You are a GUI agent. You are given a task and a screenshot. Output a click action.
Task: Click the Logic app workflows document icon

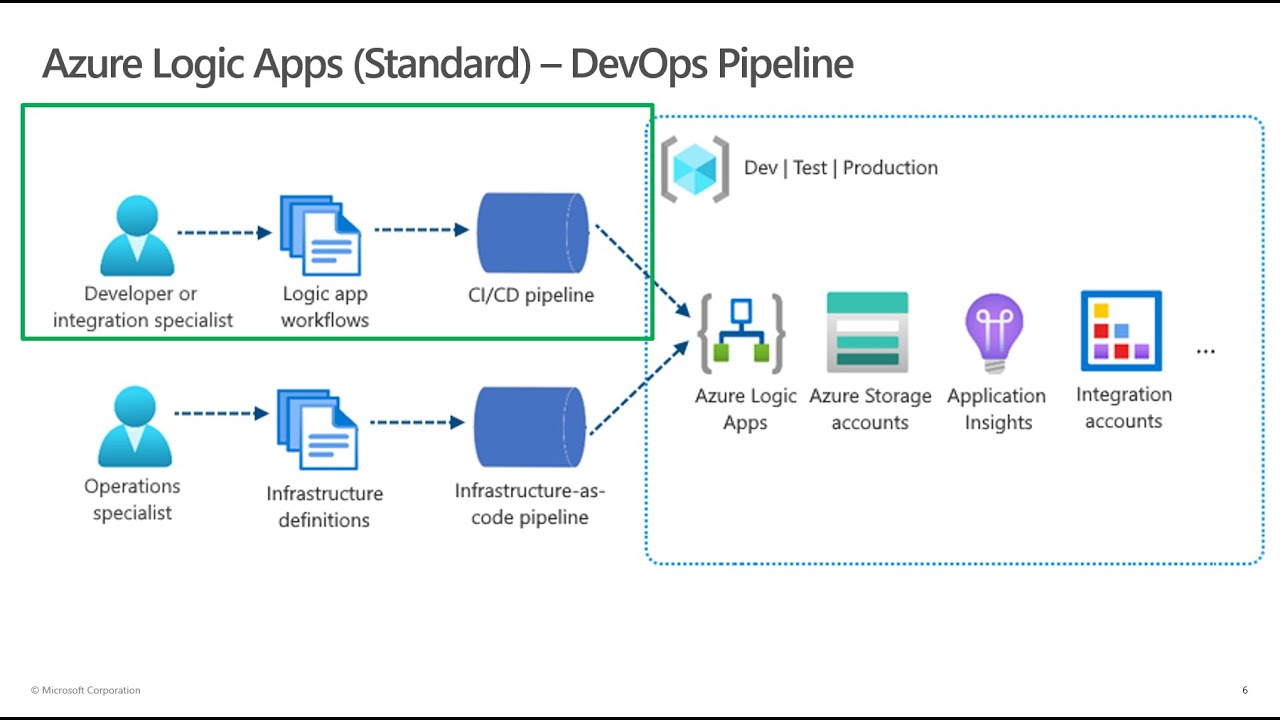(x=321, y=234)
